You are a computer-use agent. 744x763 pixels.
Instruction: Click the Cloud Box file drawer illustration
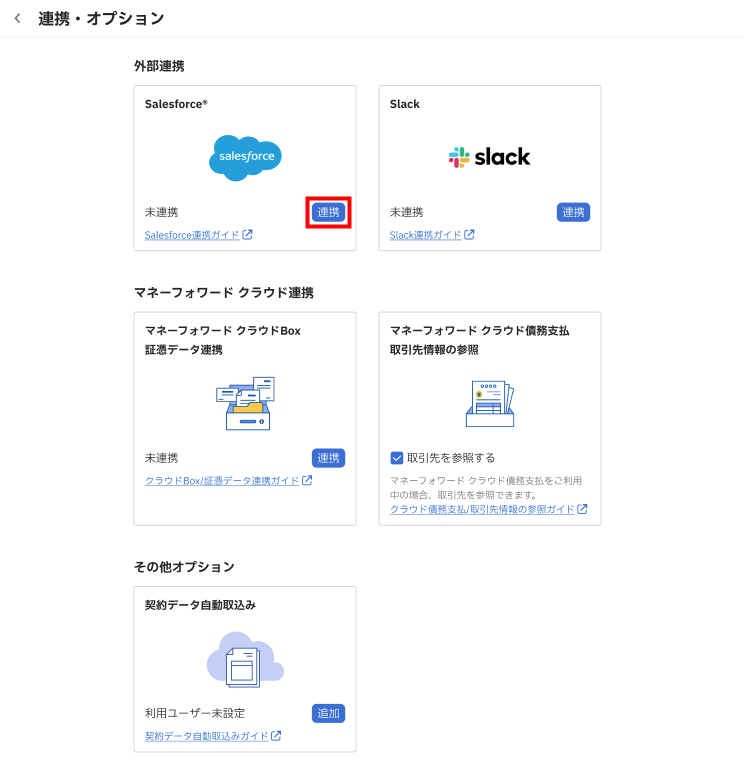pyautogui.click(x=245, y=403)
